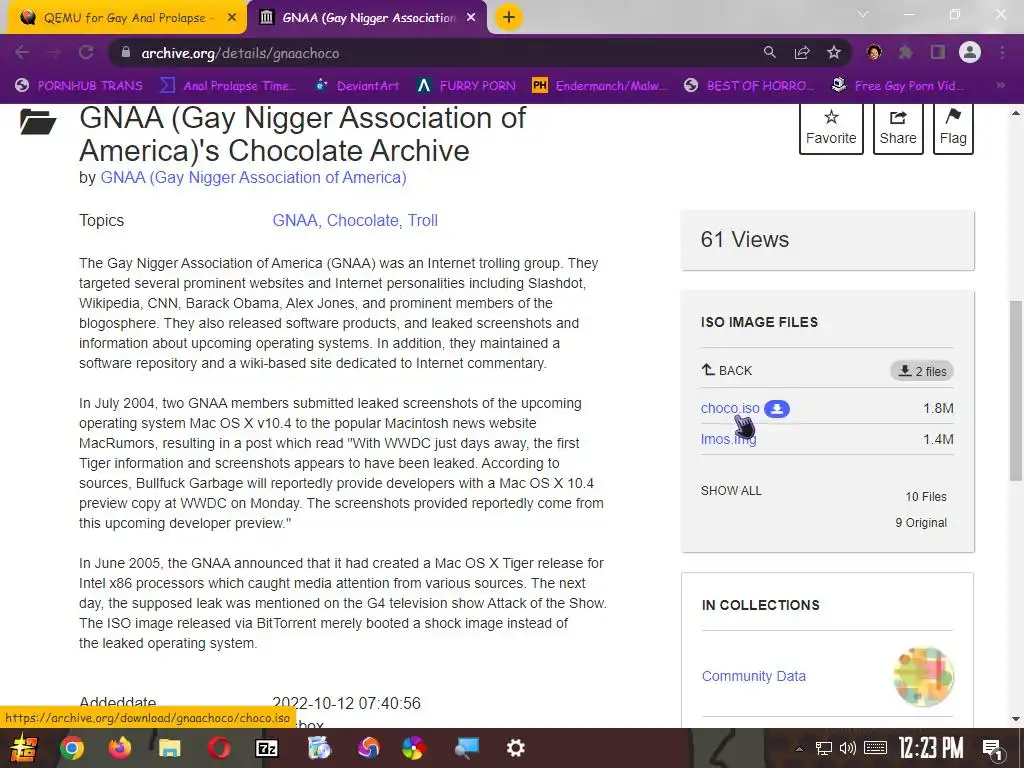Click the 10 Files link

click(925, 497)
